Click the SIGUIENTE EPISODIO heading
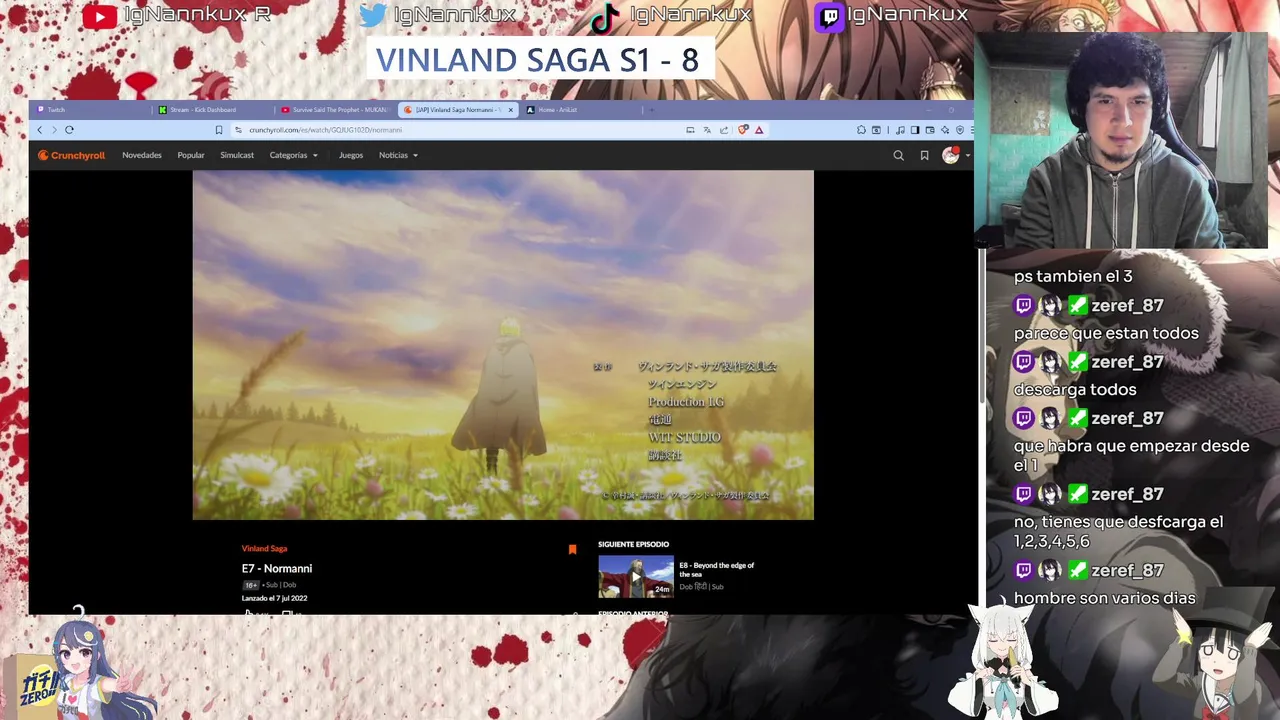The width and height of the screenshot is (1280, 720). (633, 544)
